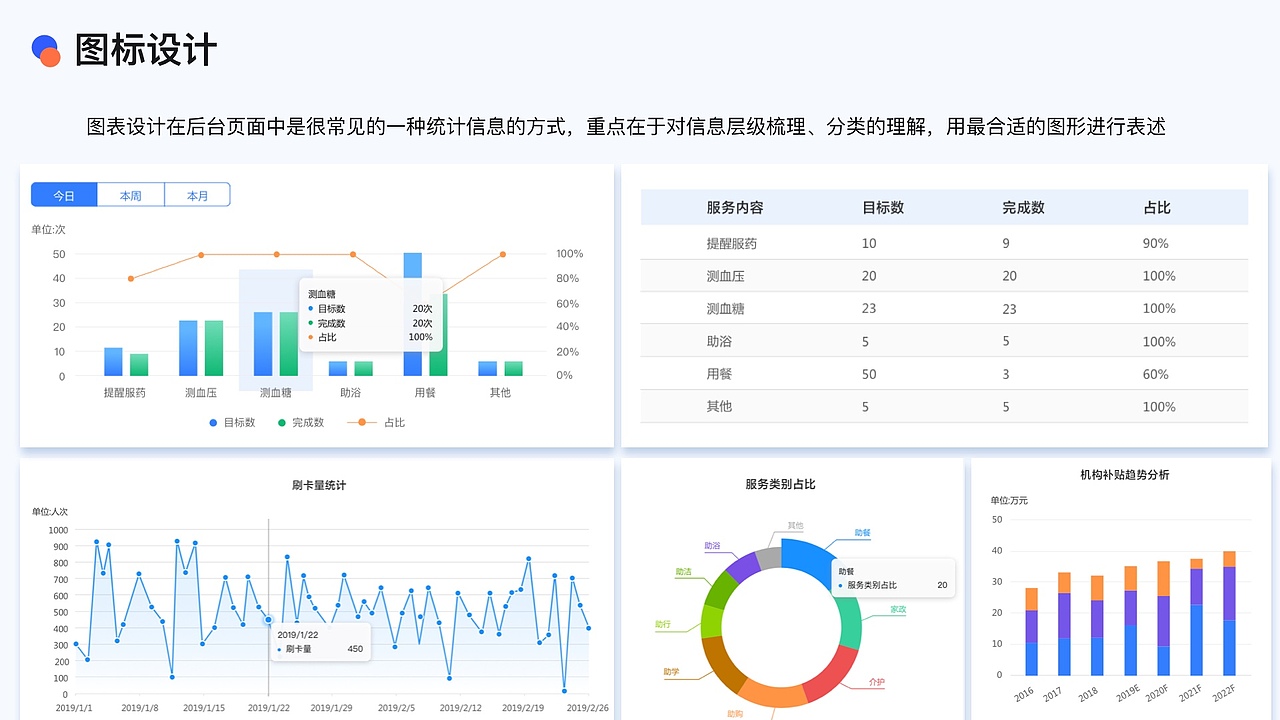The height and width of the screenshot is (720, 1280).
Task: Click the 提醒服药 blue target bar
Action: [x=113, y=362]
